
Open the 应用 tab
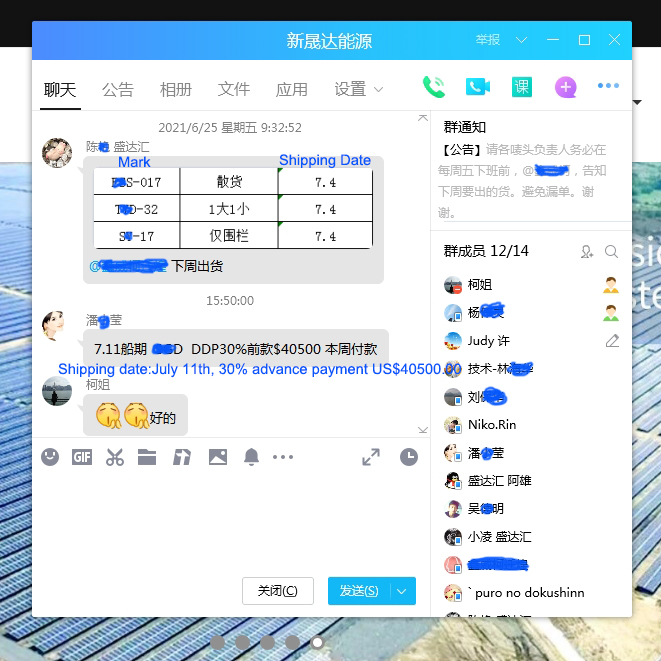coord(292,90)
